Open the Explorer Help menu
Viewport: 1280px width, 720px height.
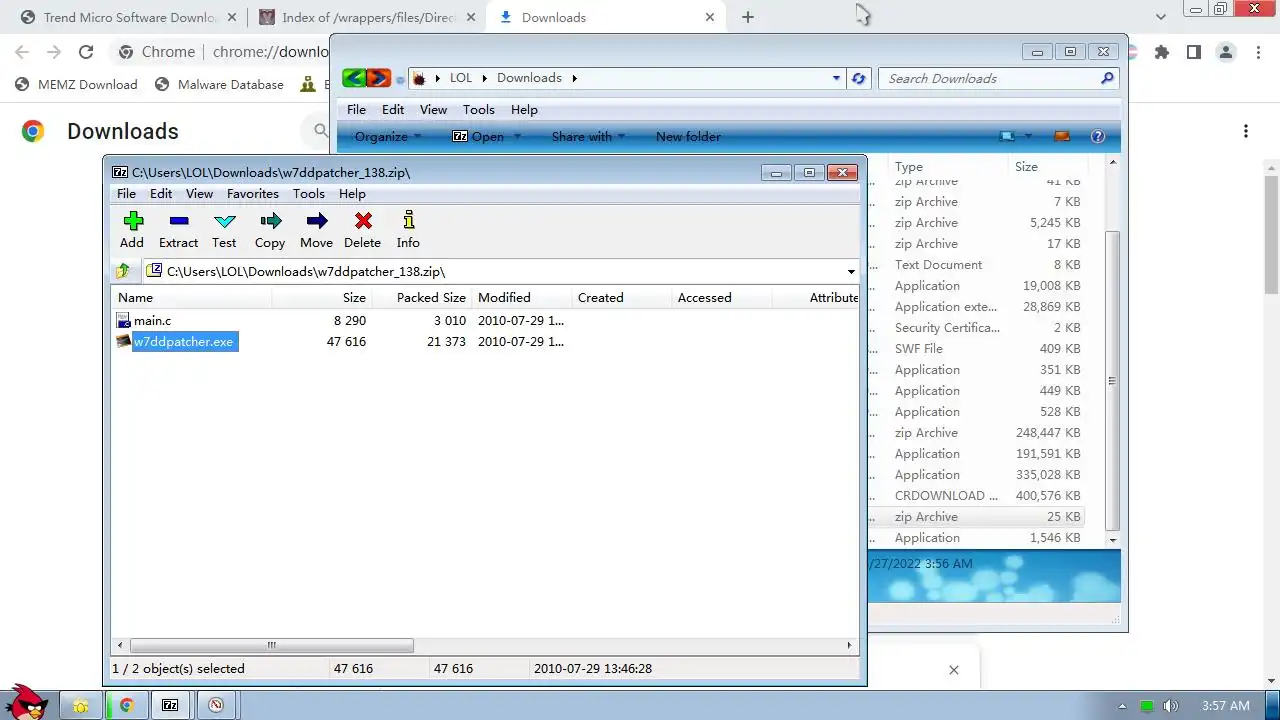click(x=524, y=109)
